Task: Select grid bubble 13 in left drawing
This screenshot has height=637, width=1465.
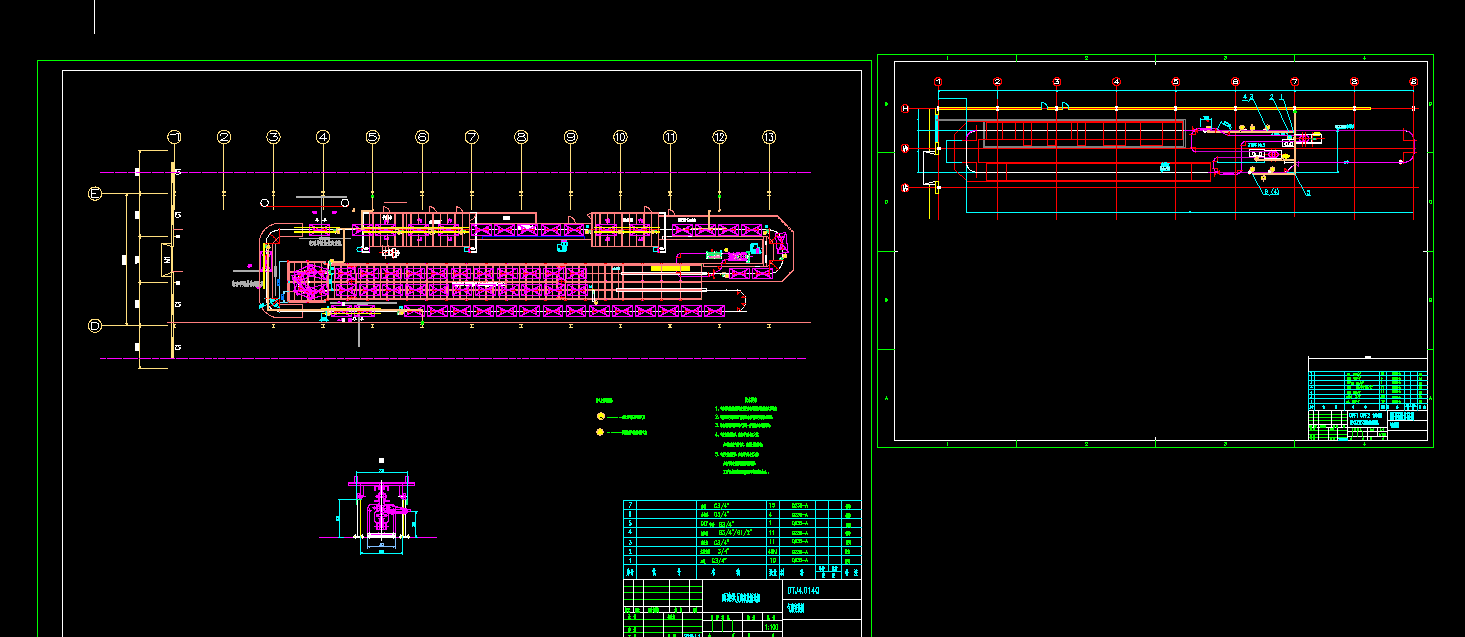Action: pos(769,137)
